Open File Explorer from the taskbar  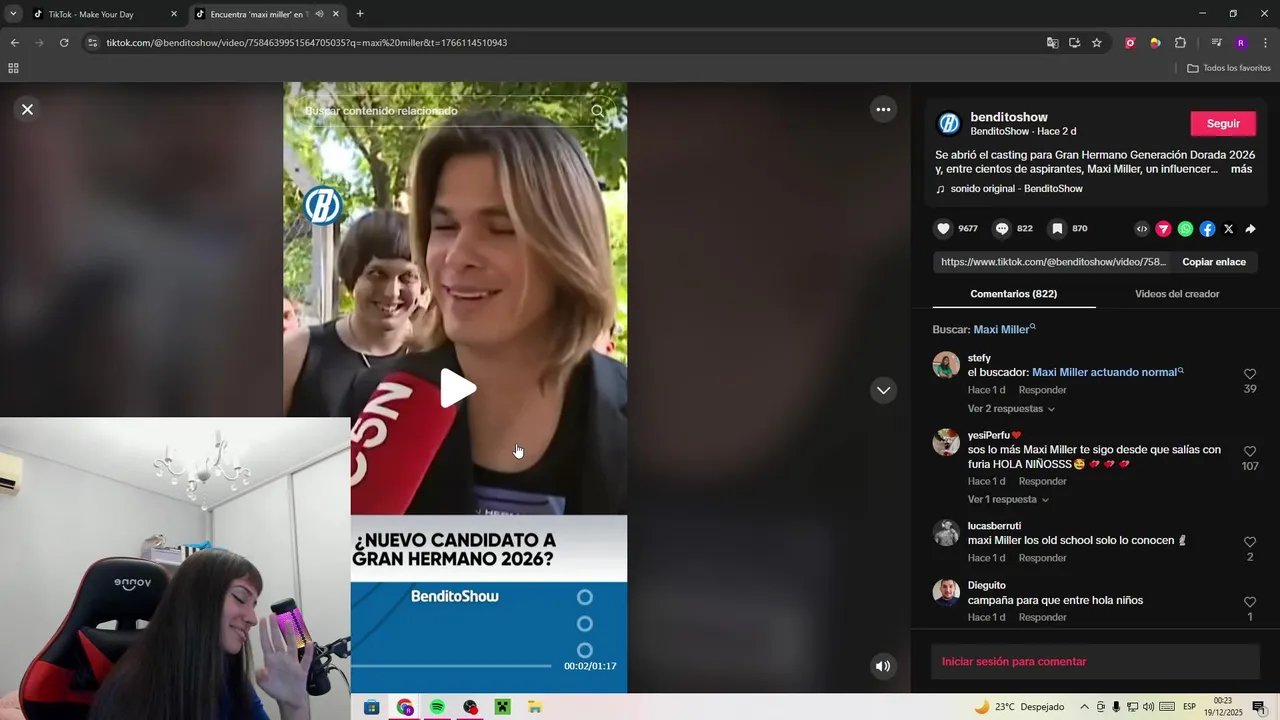click(535, 707)
